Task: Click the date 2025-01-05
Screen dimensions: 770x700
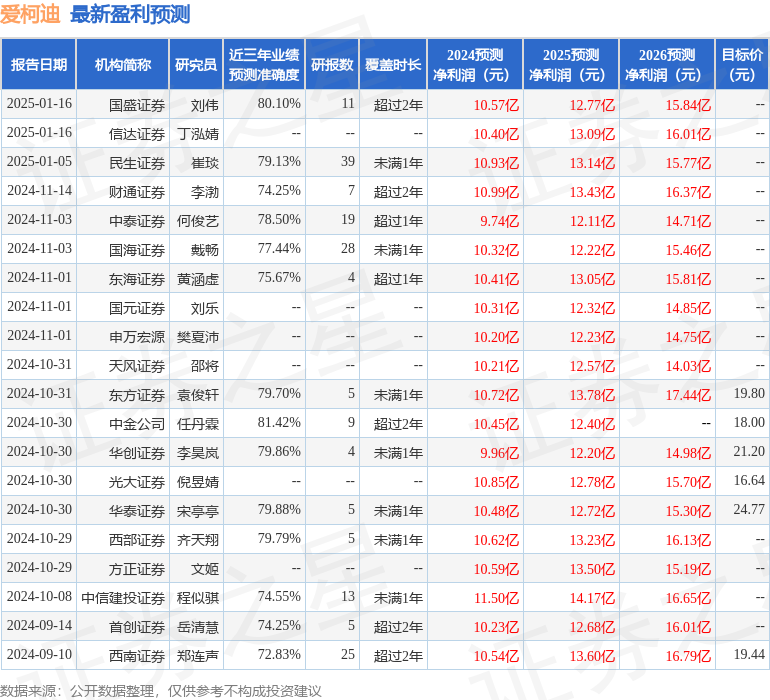Action: pos(39,161)
